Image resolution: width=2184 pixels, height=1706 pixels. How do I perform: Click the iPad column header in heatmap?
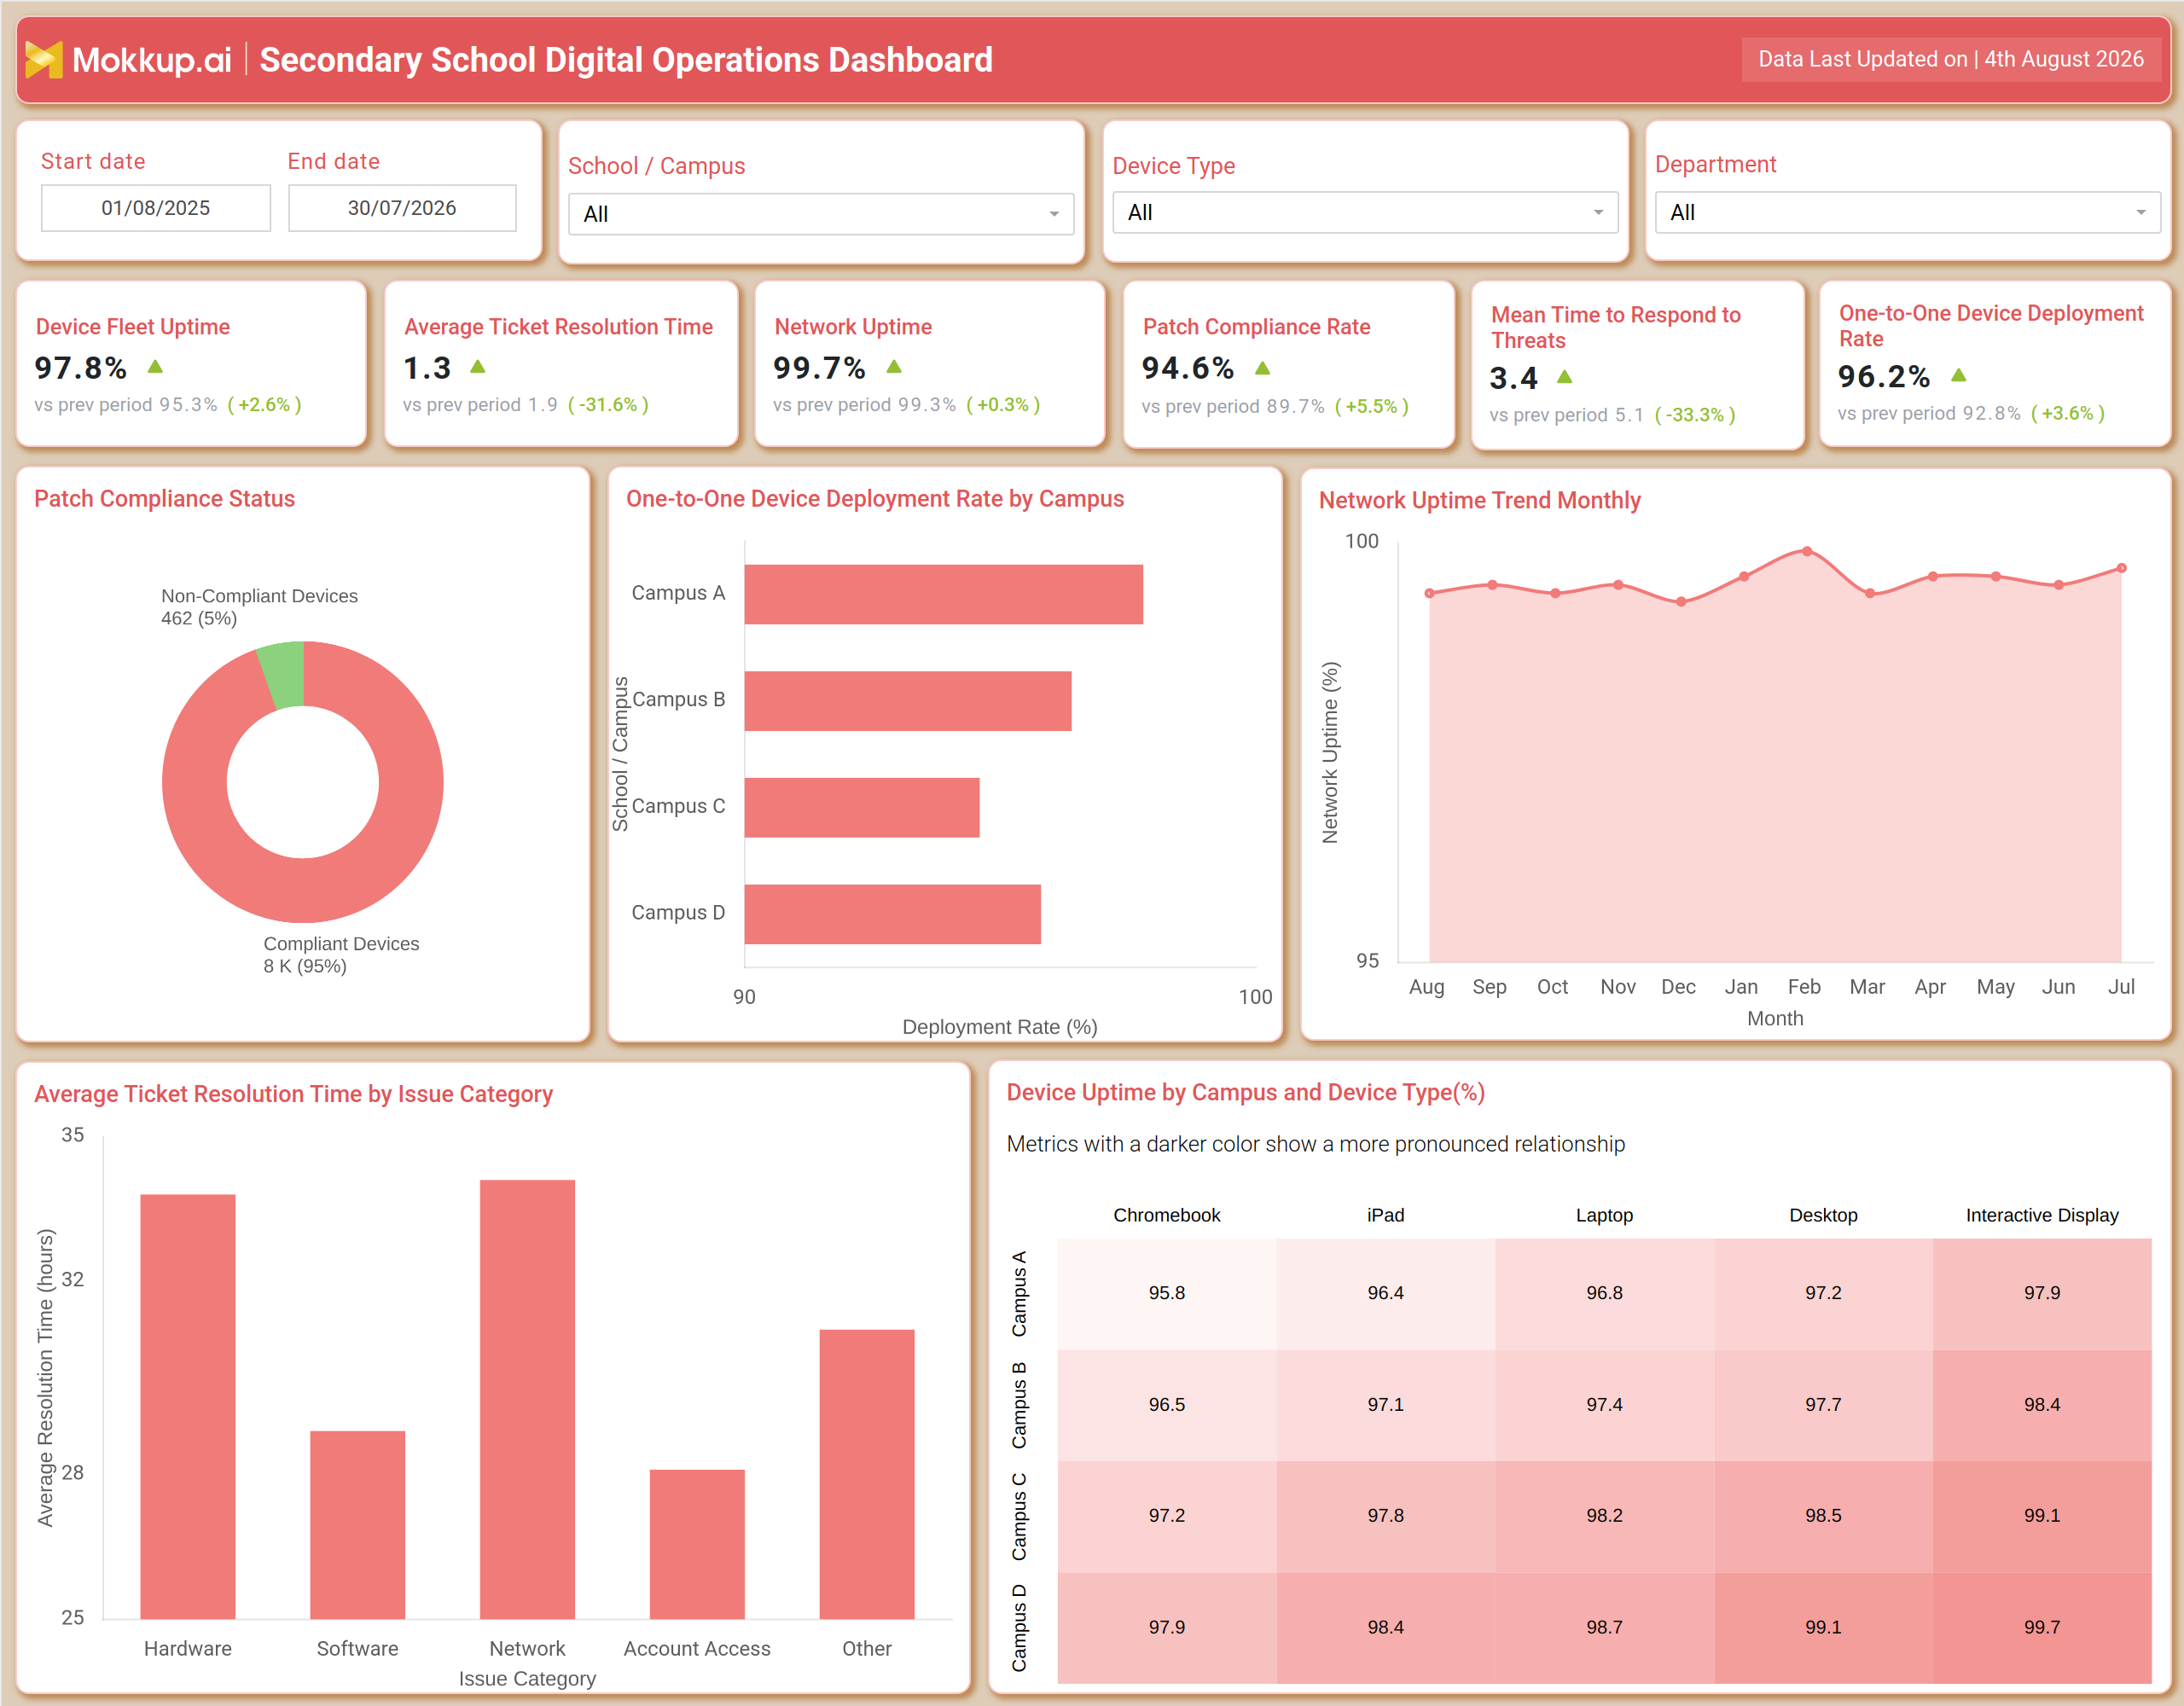point(1386,1215)
